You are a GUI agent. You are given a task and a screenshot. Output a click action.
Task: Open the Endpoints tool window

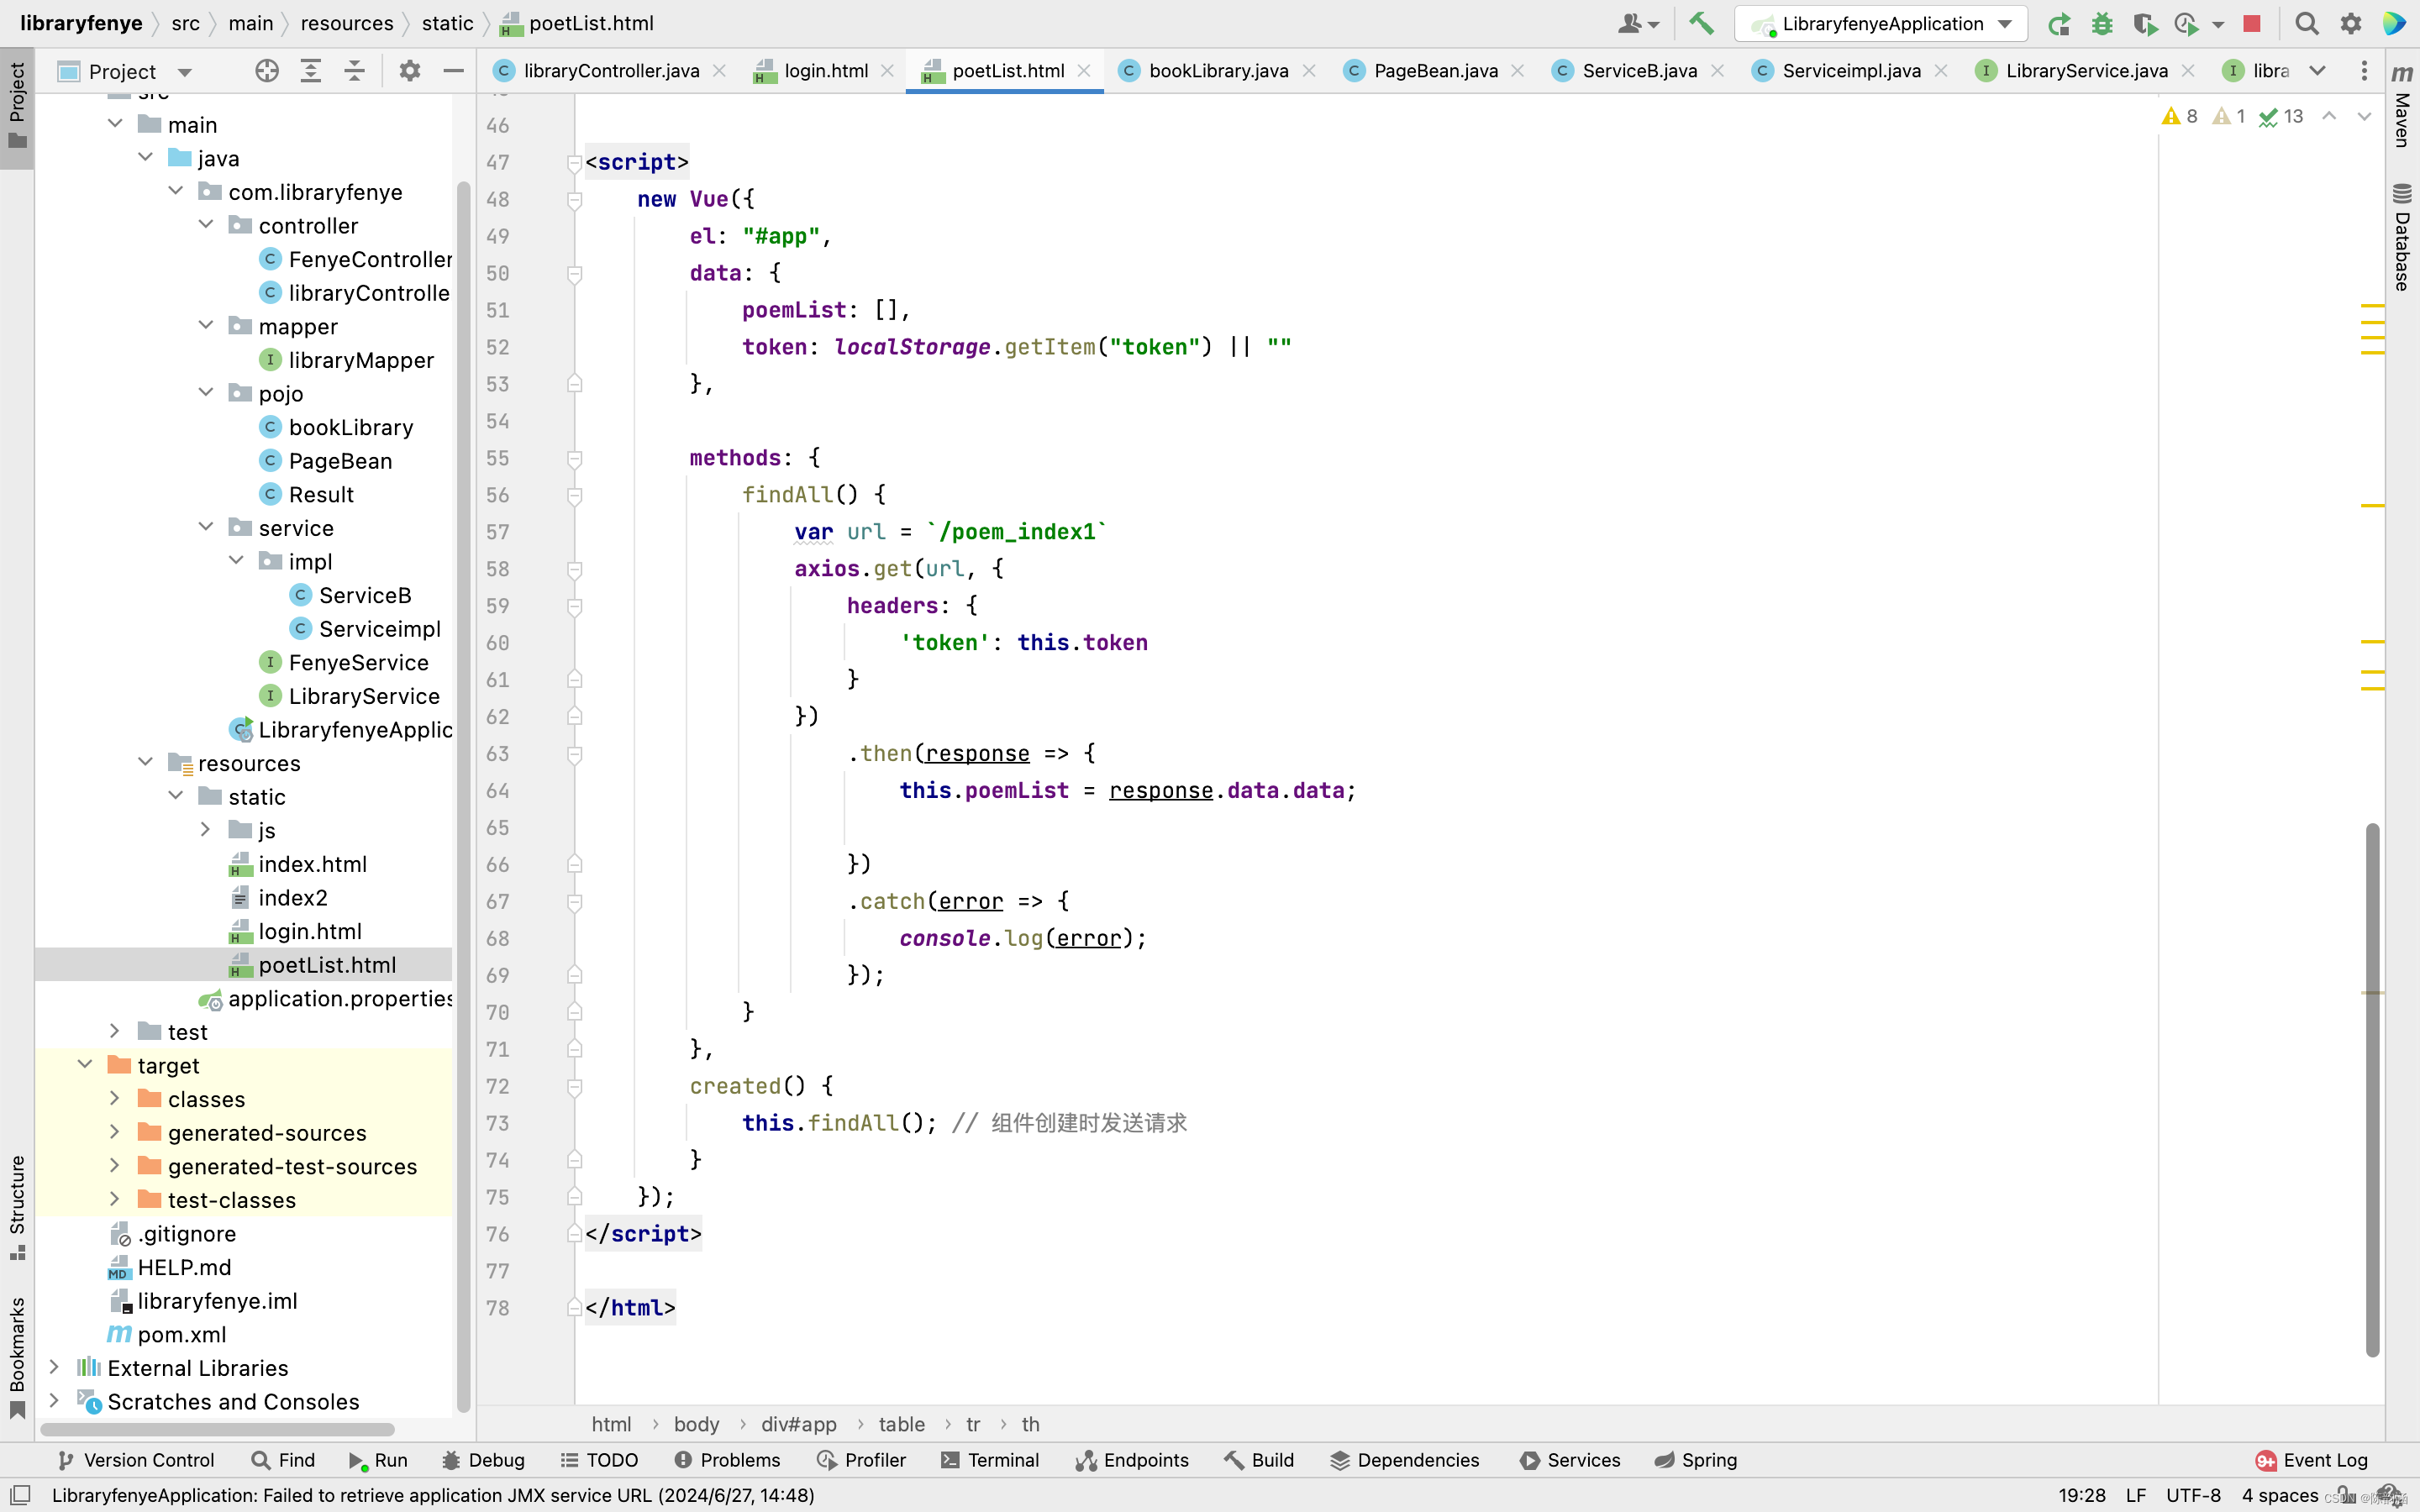(1132, 1460)
